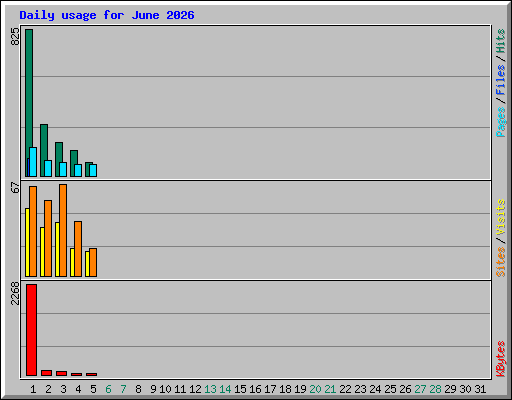This screenshot has width=512, height=400.
Task: Click day 30 on the date axis
Action: click(x=465, y=389)
